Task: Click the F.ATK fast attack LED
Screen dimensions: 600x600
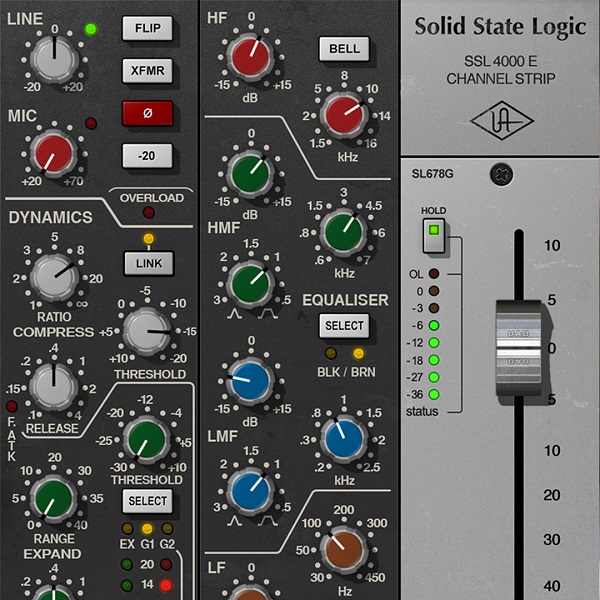Action: (12, 406)
